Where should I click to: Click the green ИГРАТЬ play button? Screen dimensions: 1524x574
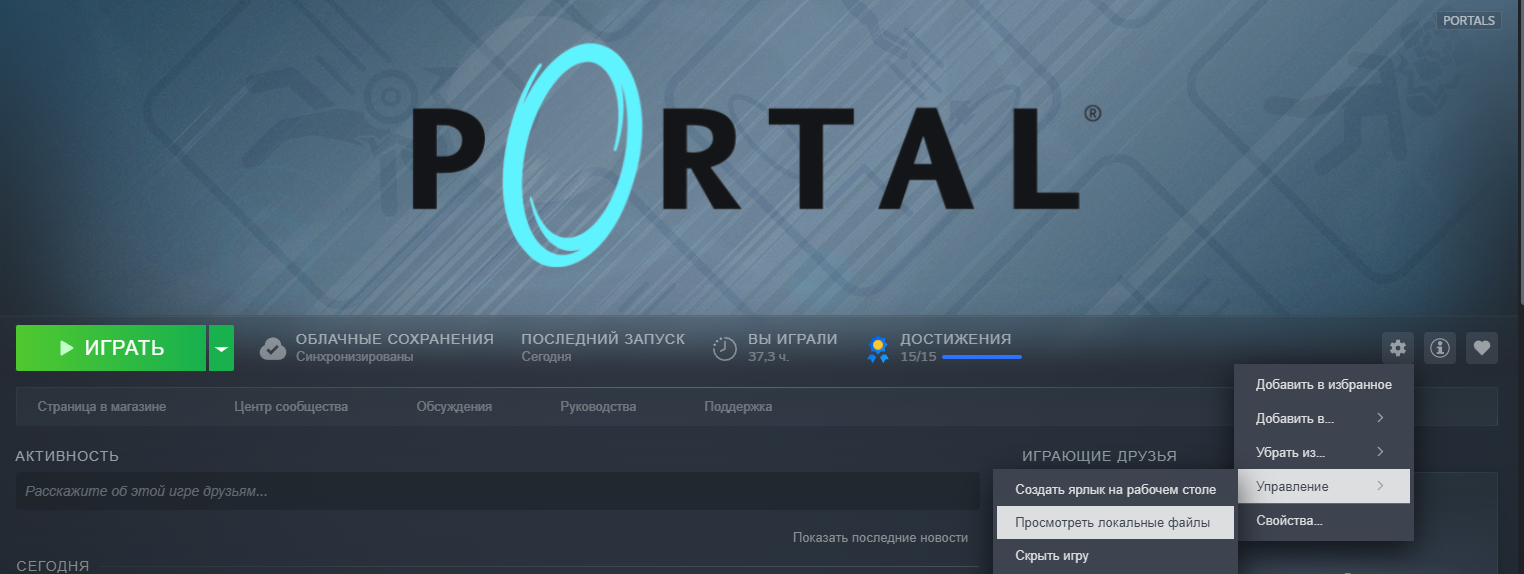[x=110, y=348]
